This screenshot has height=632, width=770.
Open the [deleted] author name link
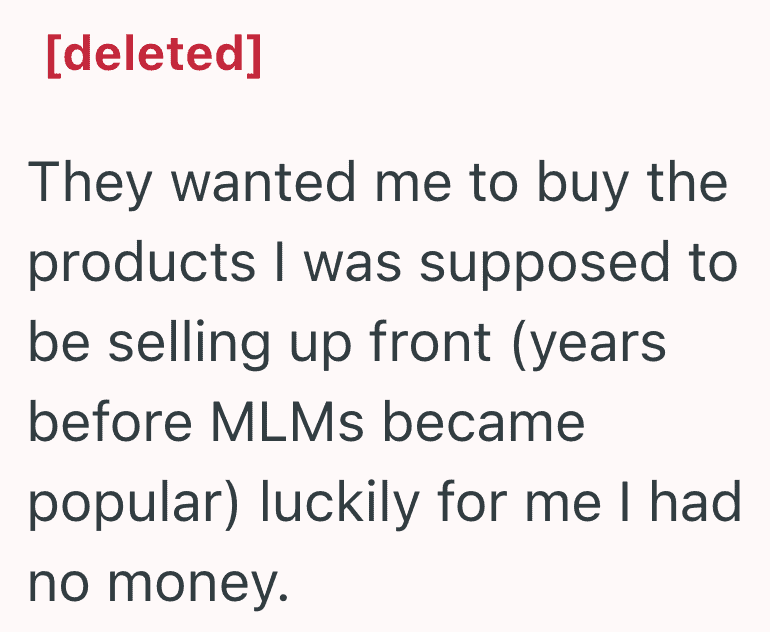(x=154, y=55)
